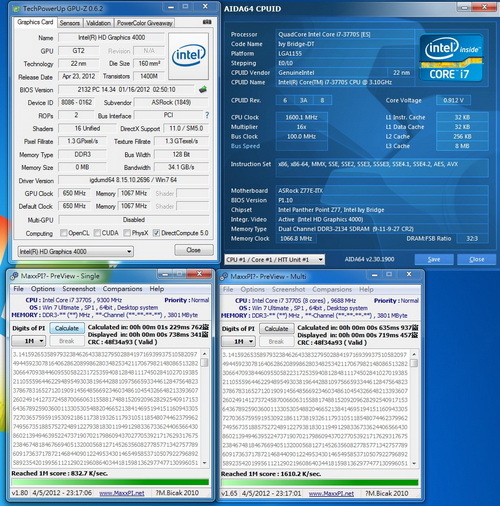500x506 pixels.
Task: Click the DRAM:FSB Ratio value 32:3
Action: click(472, 239)
